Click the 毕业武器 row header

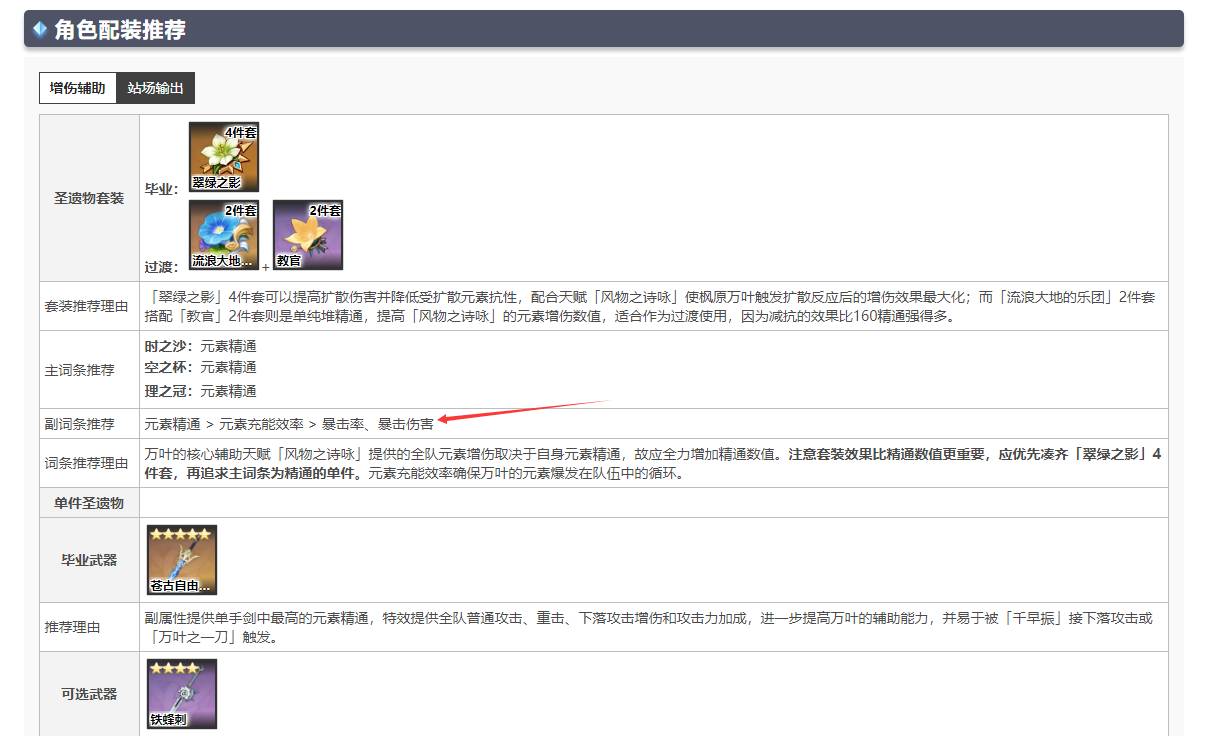click(x=88, y=560)
